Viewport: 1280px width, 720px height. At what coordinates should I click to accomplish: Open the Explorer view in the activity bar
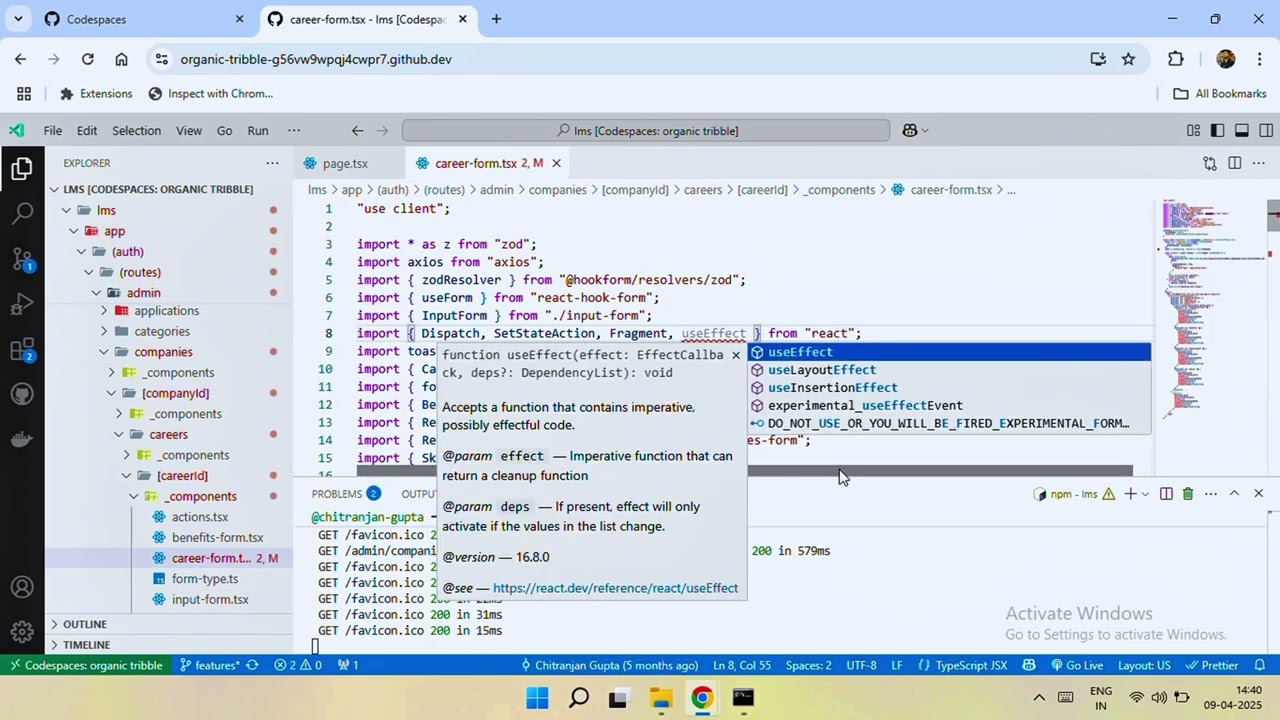click(x=22, y=169)
